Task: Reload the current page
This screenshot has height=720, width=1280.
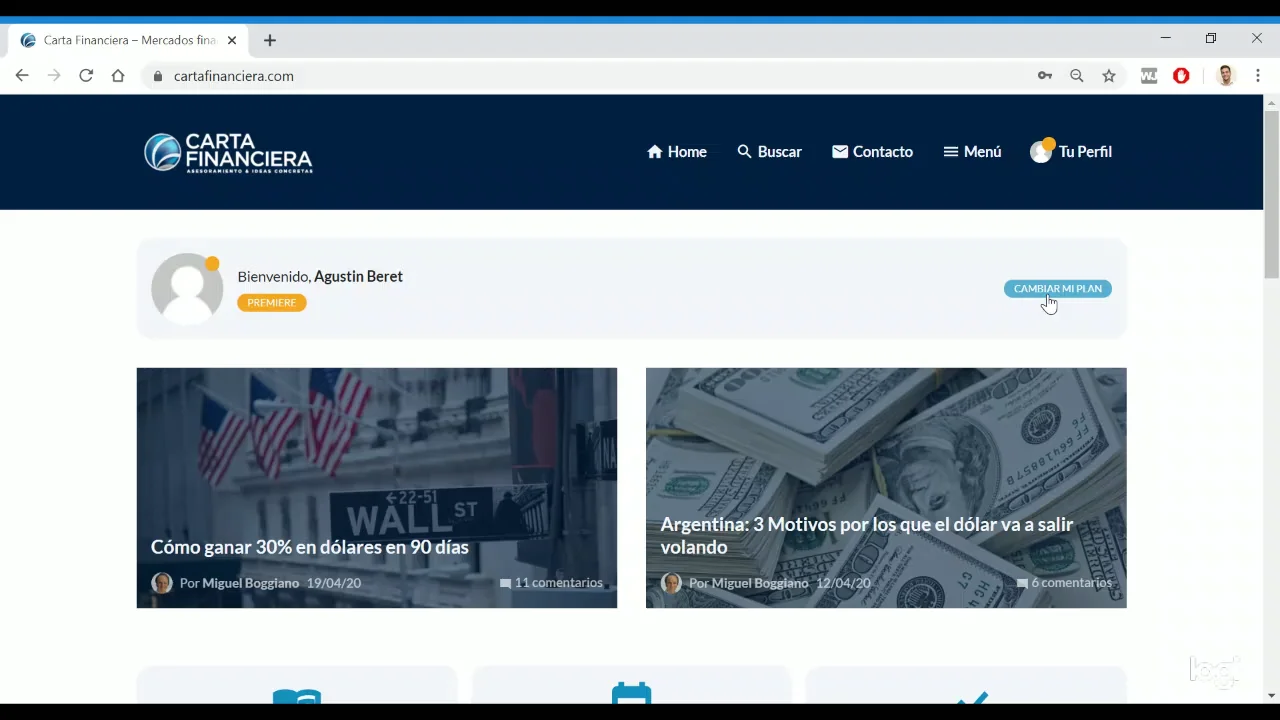Action: pos(86,76)
